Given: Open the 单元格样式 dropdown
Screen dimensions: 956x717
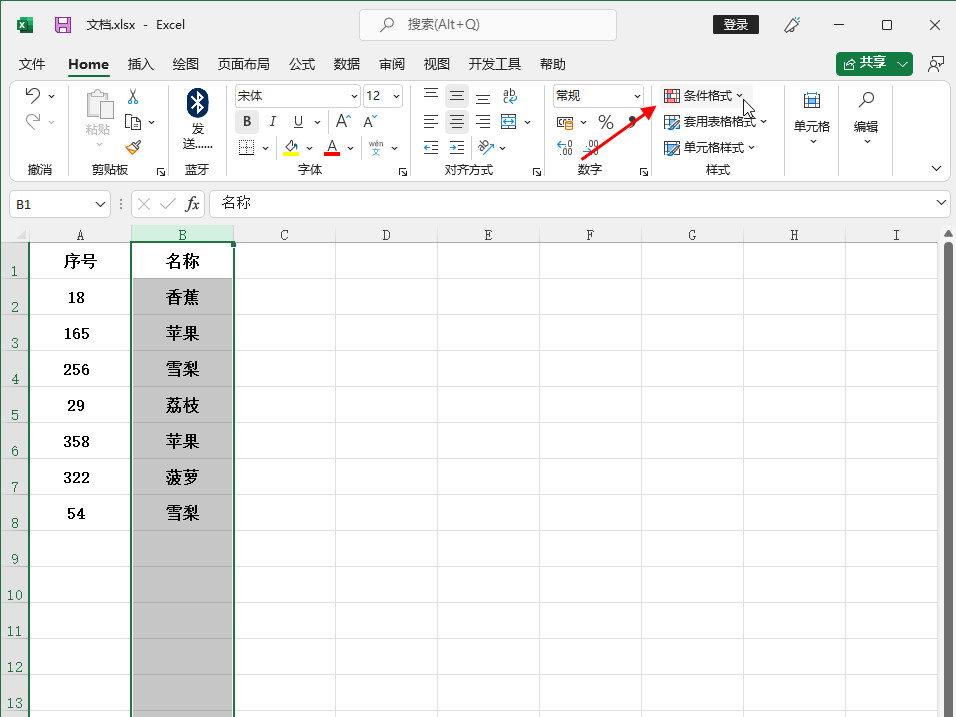Looking at the screenshot, I should click(x=709, y=148).
